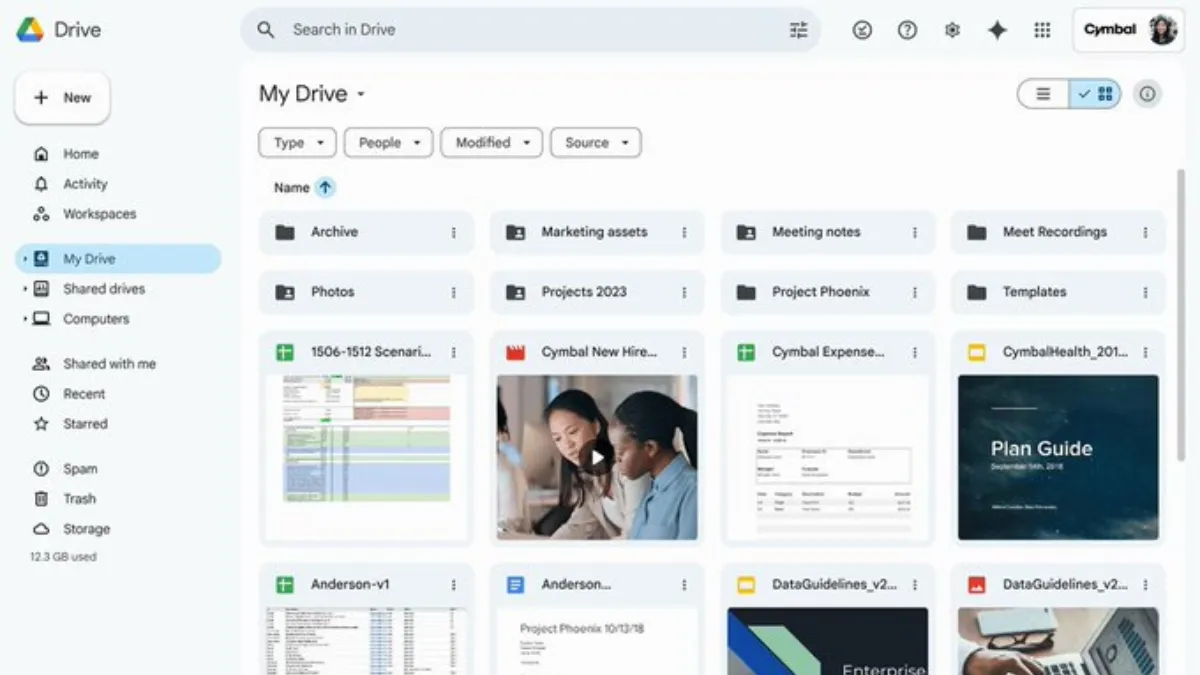This screenshot has width=1200, height=675.
Task: Click the vertical scrollbar of file list
Action: coord(1182,300)
